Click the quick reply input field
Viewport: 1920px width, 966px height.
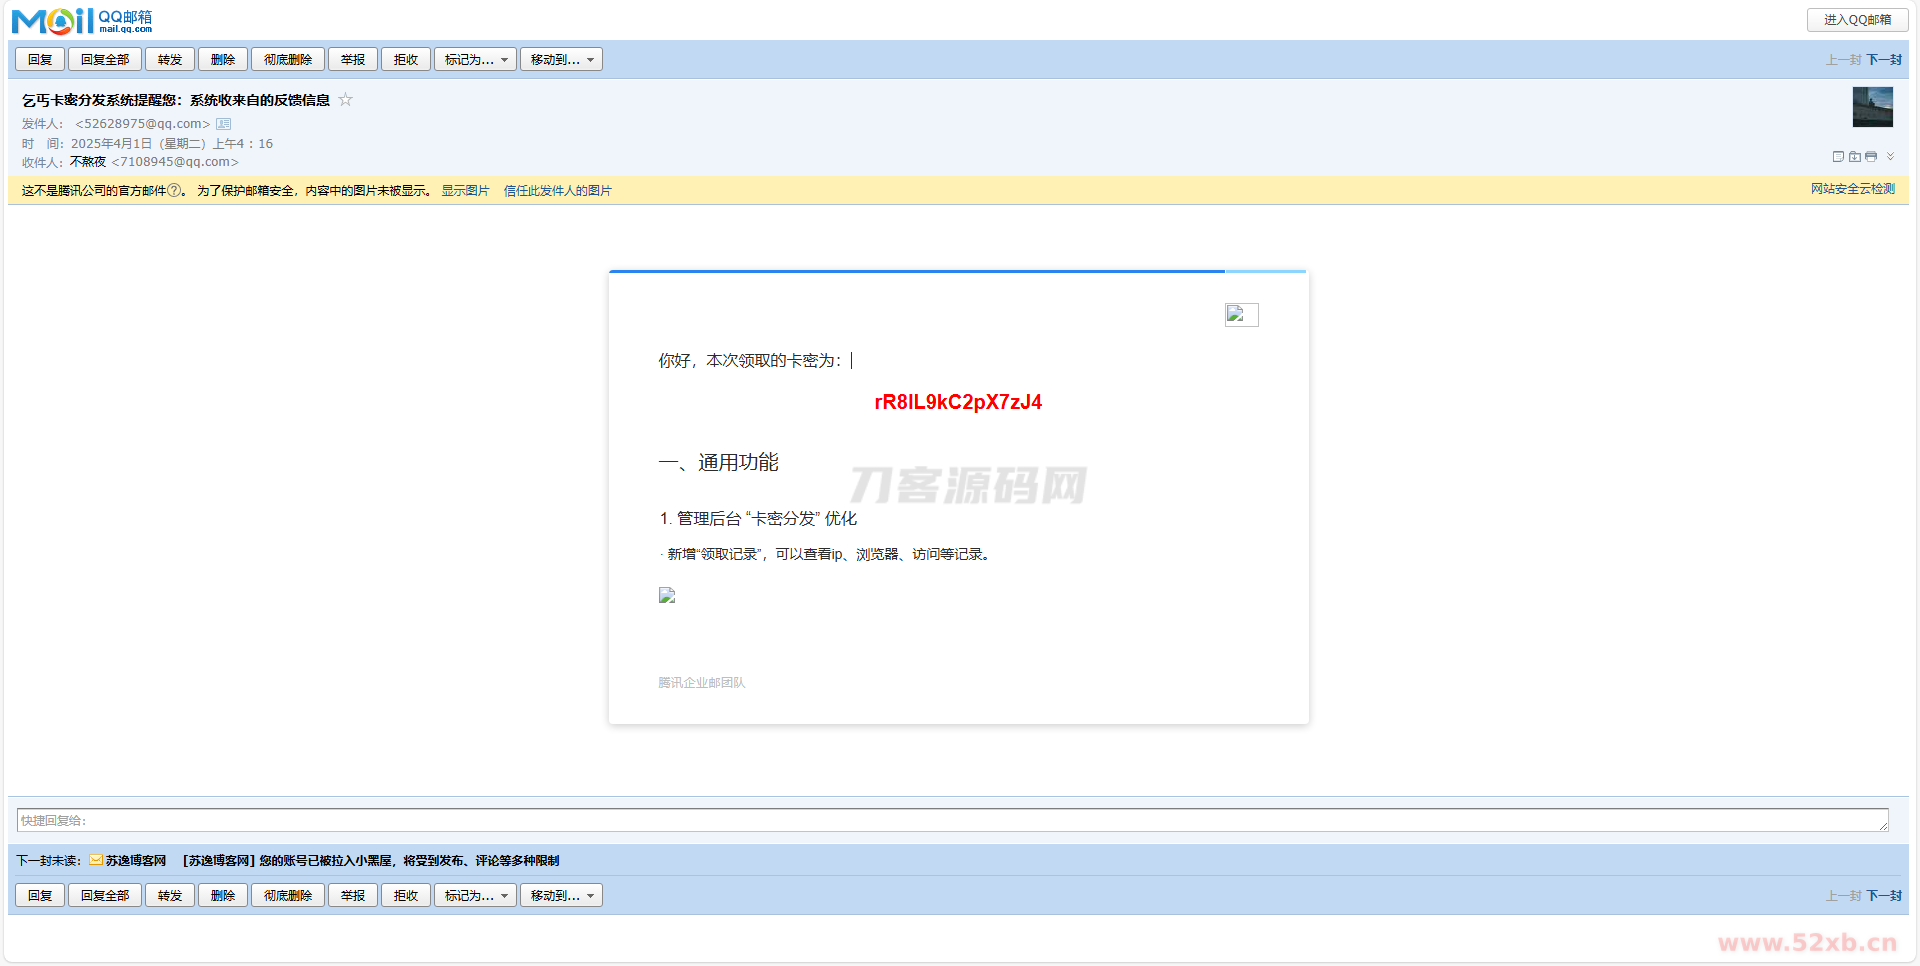pos(950,821)
